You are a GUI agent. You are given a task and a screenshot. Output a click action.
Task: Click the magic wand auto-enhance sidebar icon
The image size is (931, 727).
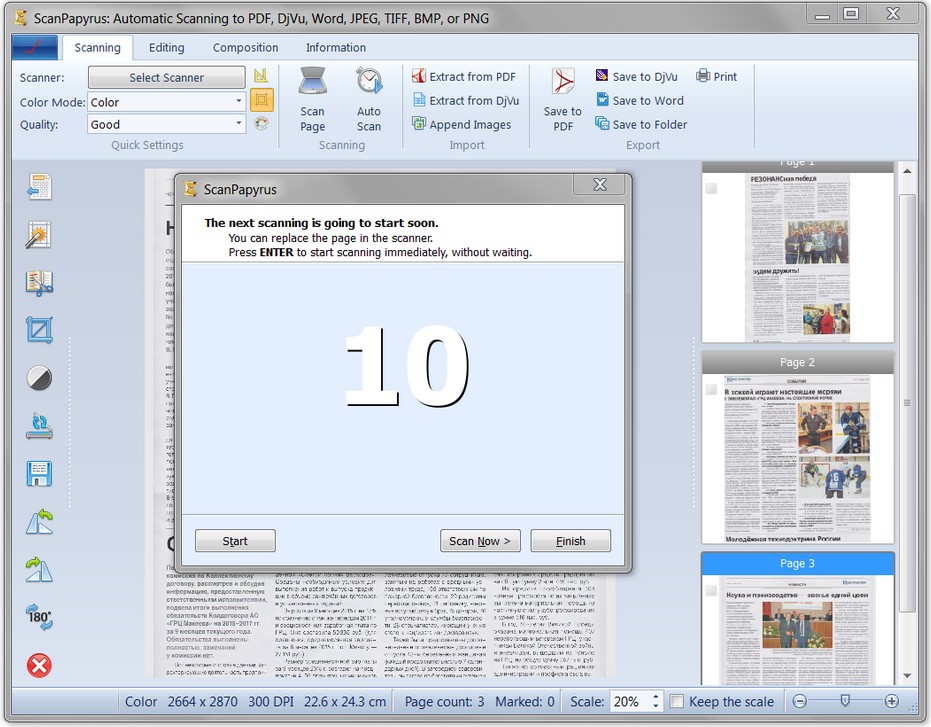[x=39, y=235]
